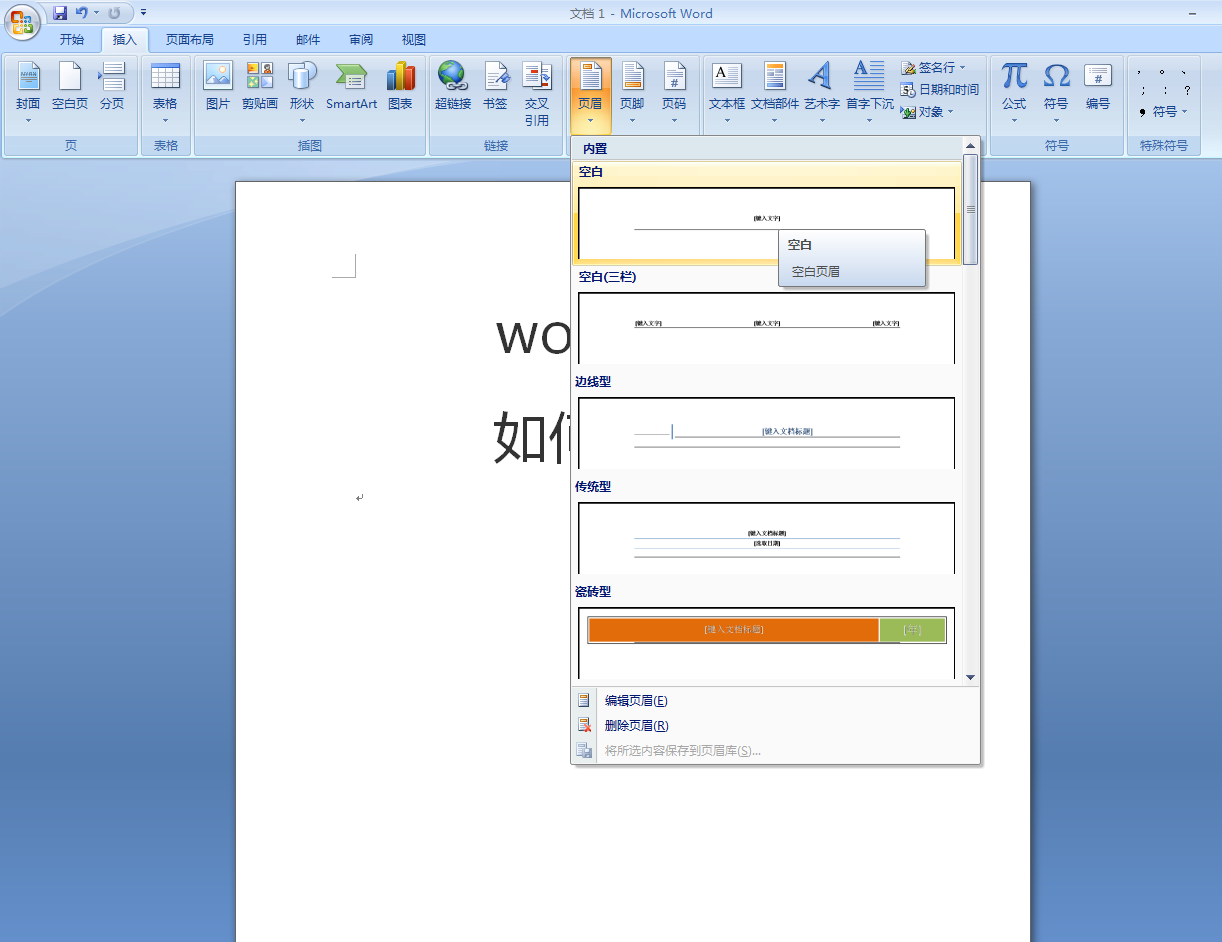1222x942 pixels.
Task: Switch to the 邮件 (Mailings) tab
Action: 308,40
